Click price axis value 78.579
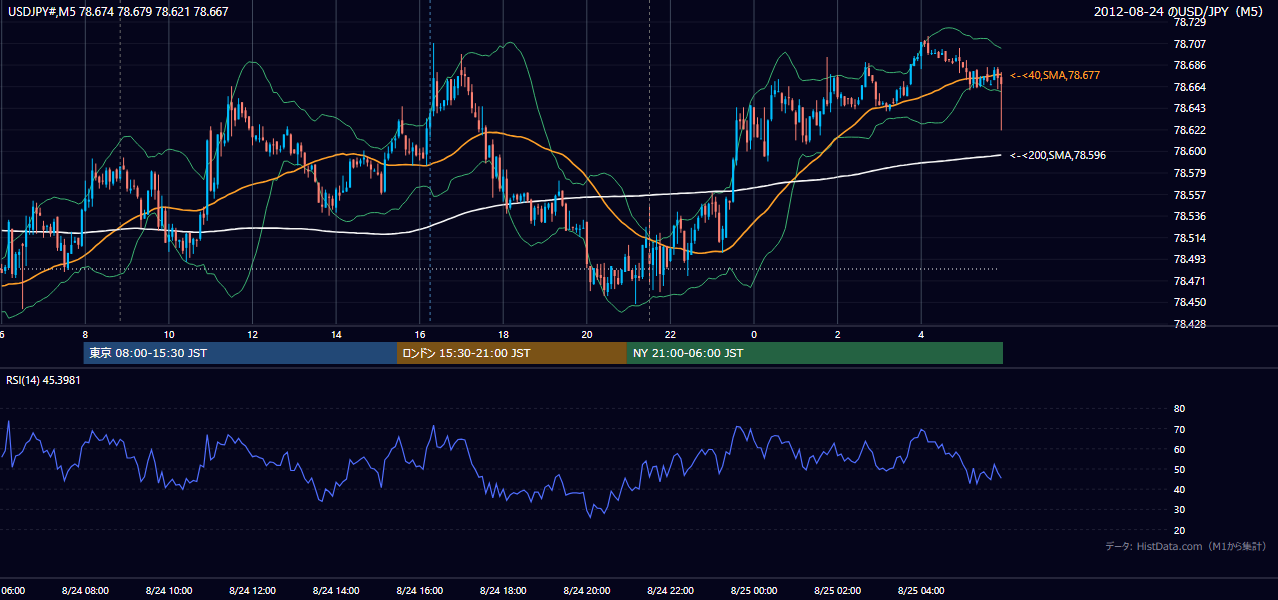This screenshot has height=600, width=1278. click(1189, 173)
